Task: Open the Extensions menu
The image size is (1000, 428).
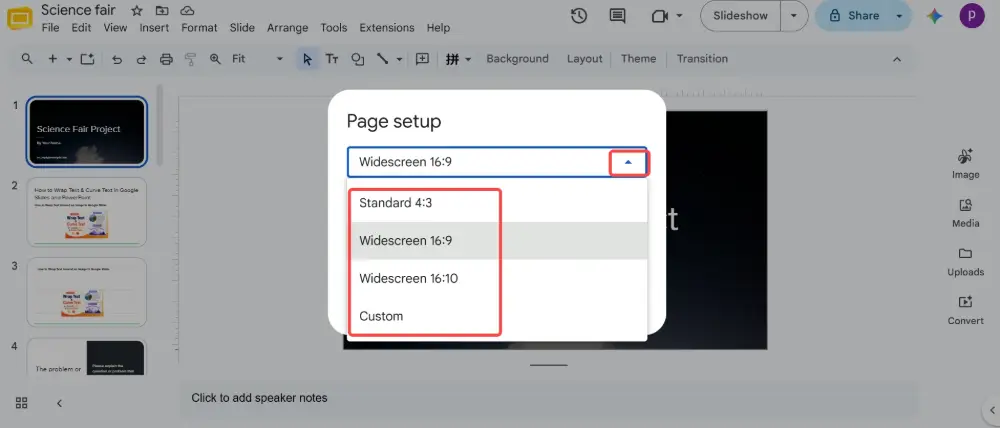Action: tap(386, 28)
